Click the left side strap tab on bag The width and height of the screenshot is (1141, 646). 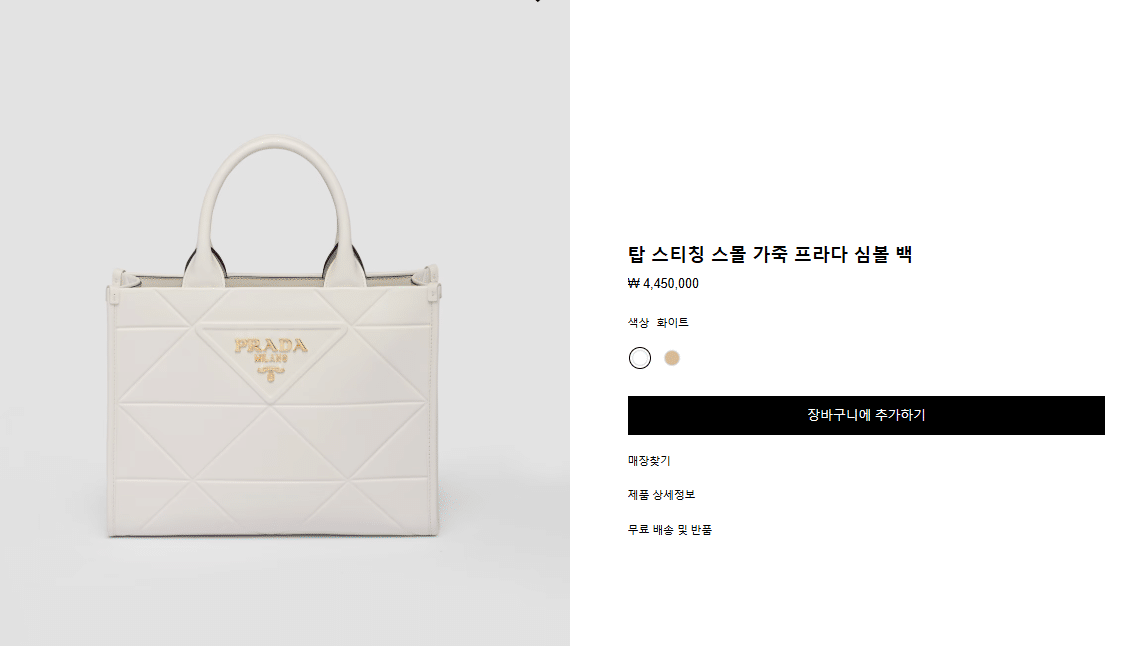pos(113,294)
